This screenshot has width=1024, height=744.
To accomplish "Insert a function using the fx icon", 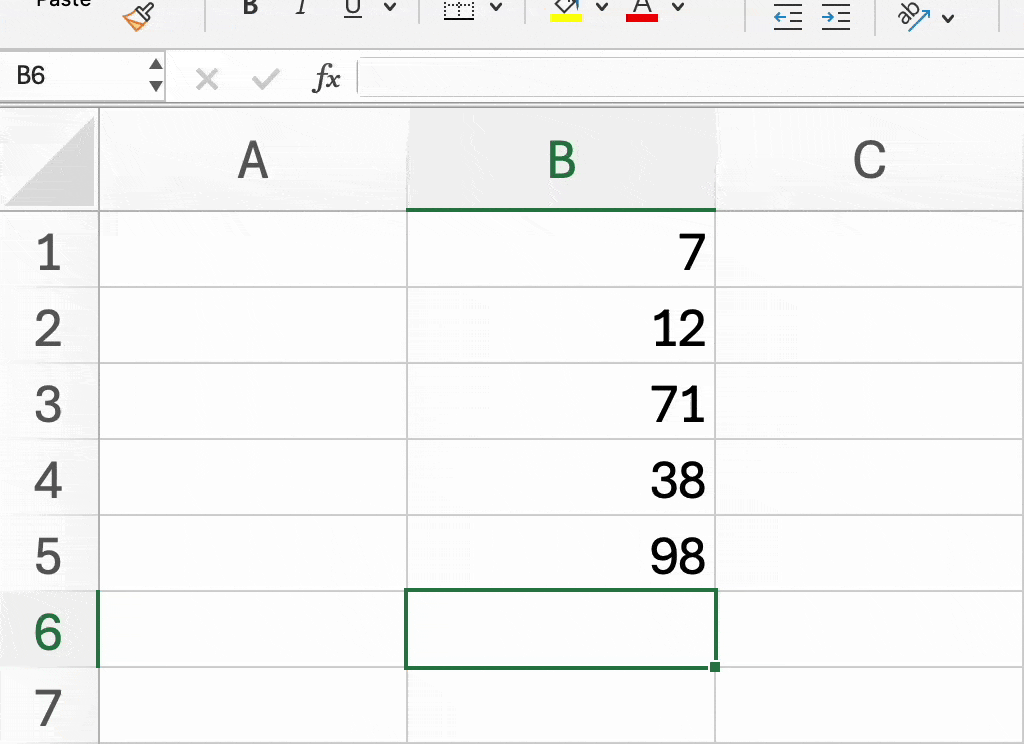I will click(327, 78).
